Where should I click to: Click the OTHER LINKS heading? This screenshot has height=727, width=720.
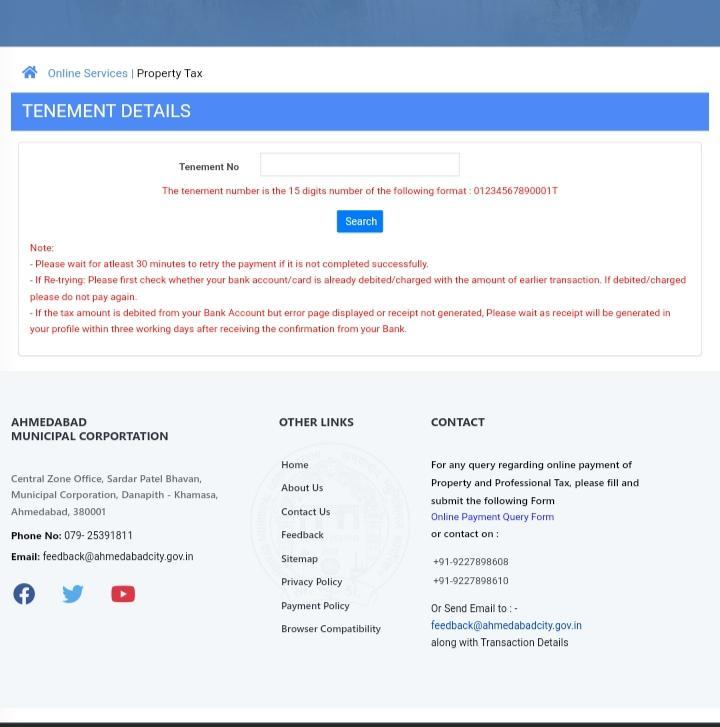[x=316, y=422]
